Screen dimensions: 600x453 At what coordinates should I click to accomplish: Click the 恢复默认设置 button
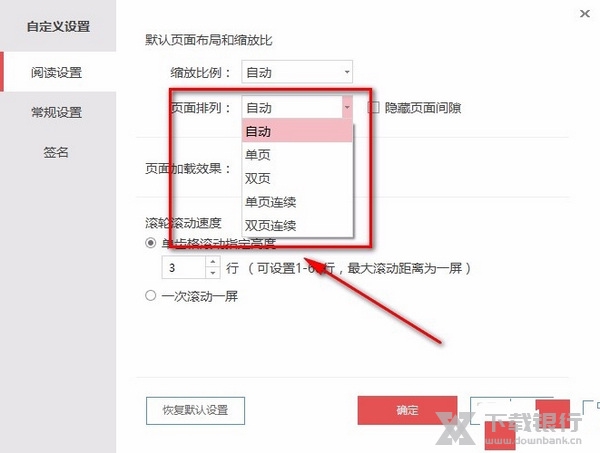[x=195, y=411]
